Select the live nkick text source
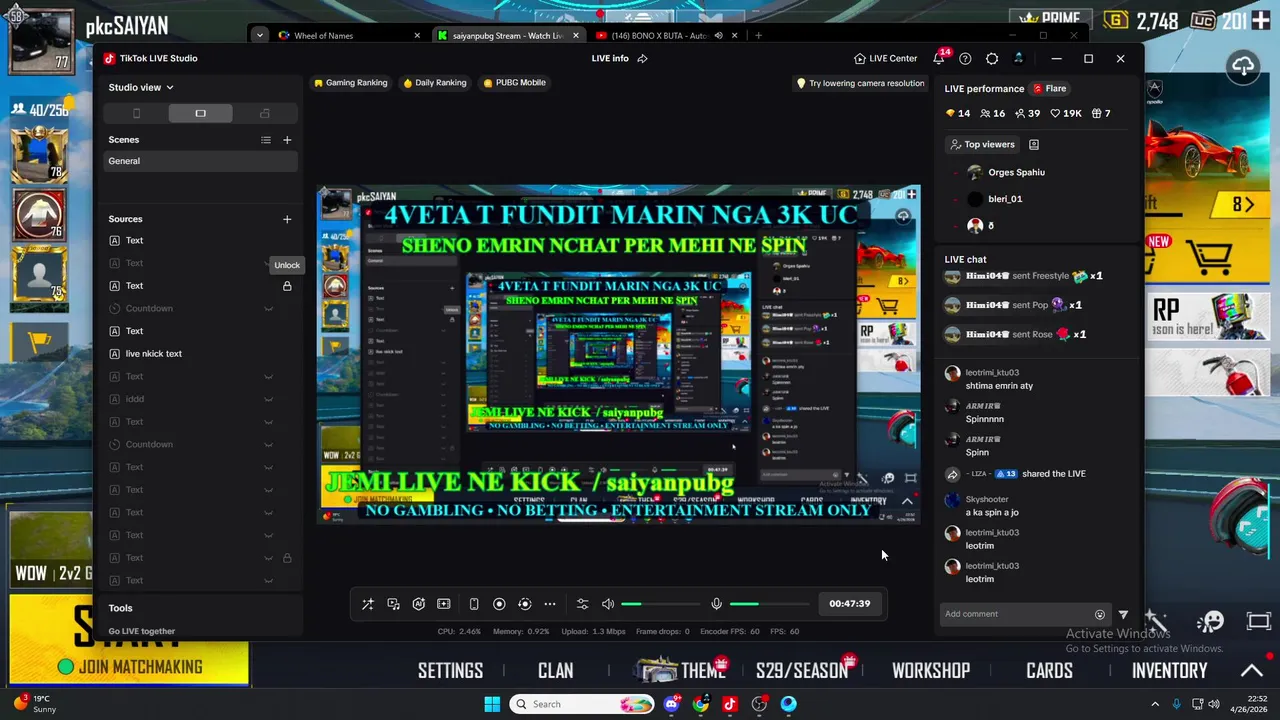1280x720 pixels. pos(153,354)
